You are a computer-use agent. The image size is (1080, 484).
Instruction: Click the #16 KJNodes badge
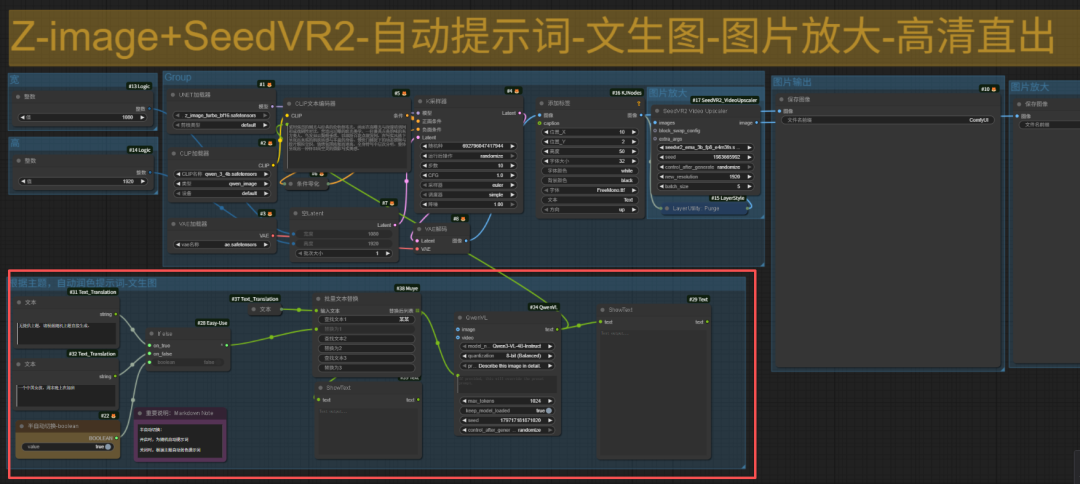(625, 92)
